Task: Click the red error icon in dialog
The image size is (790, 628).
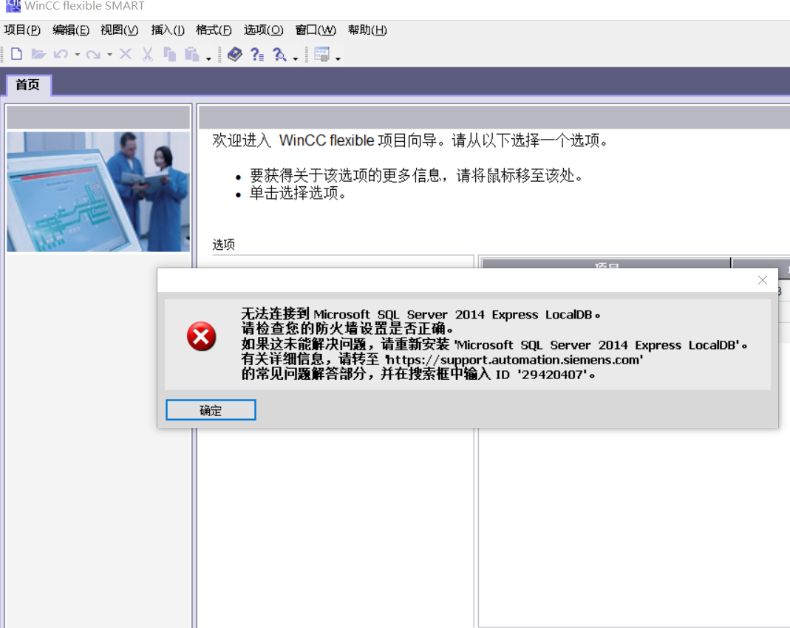Action: [202, 337]
